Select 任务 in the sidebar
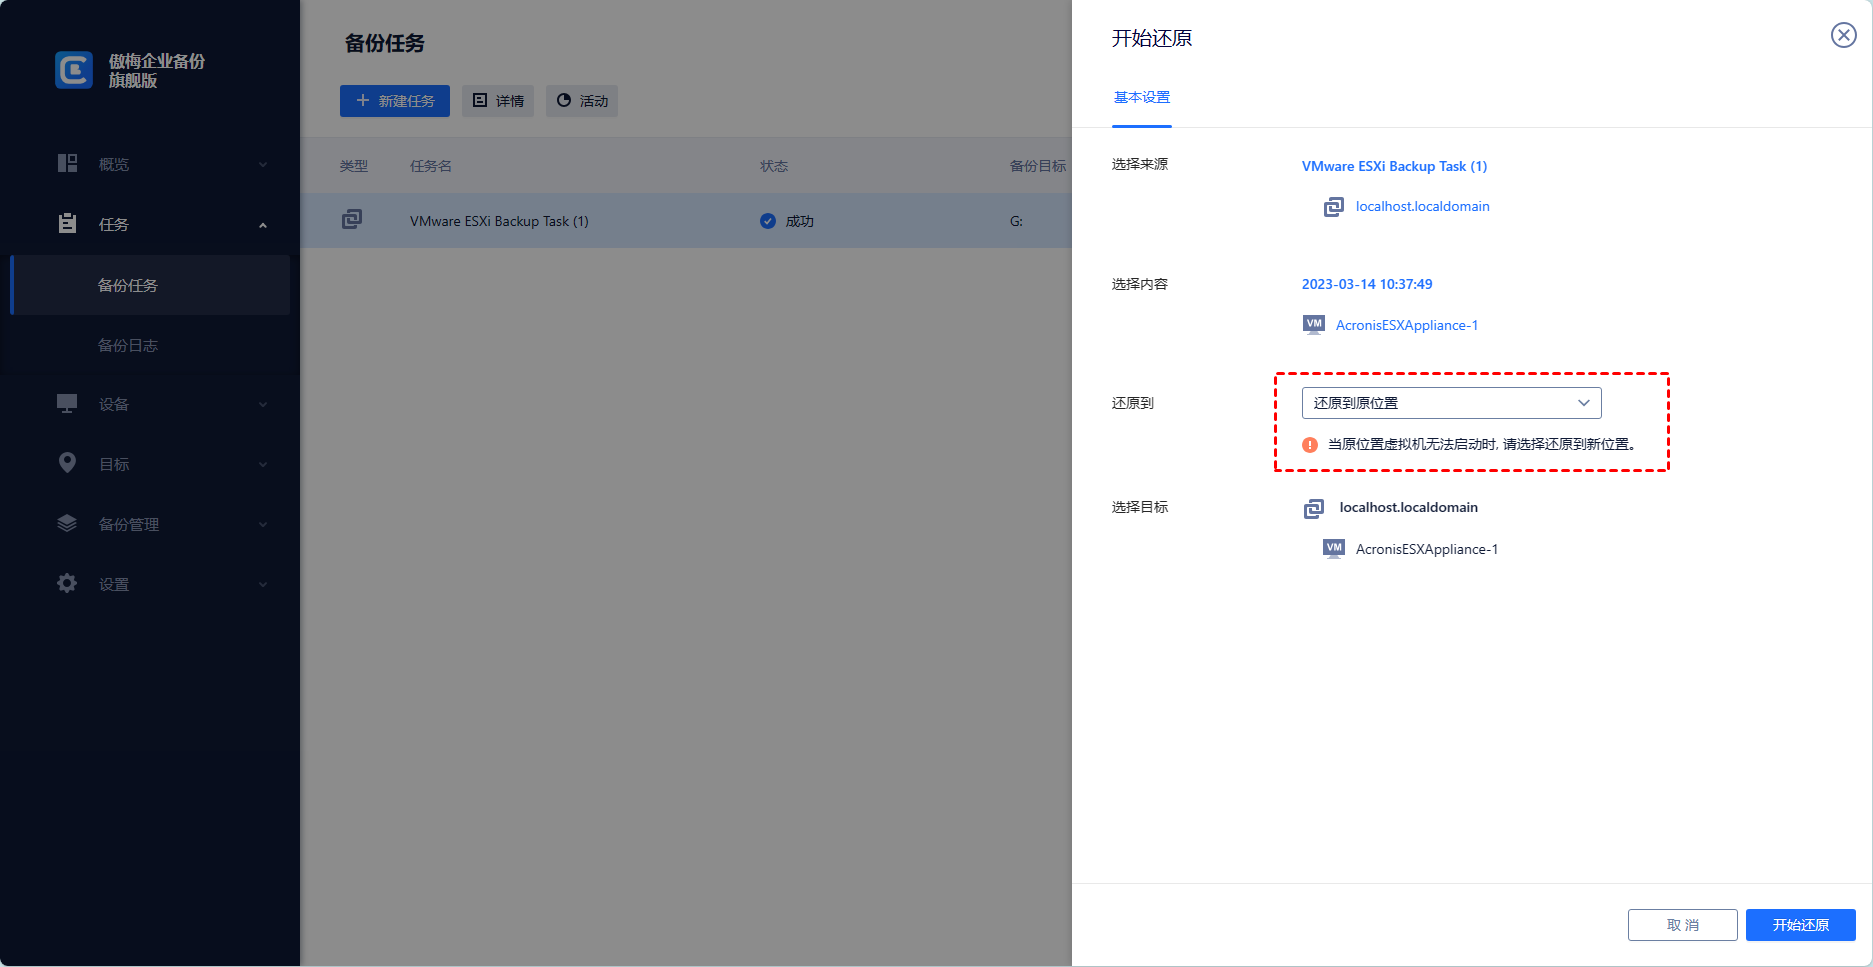The height and width of the screenshot is (967, 1873). [150, 224]
